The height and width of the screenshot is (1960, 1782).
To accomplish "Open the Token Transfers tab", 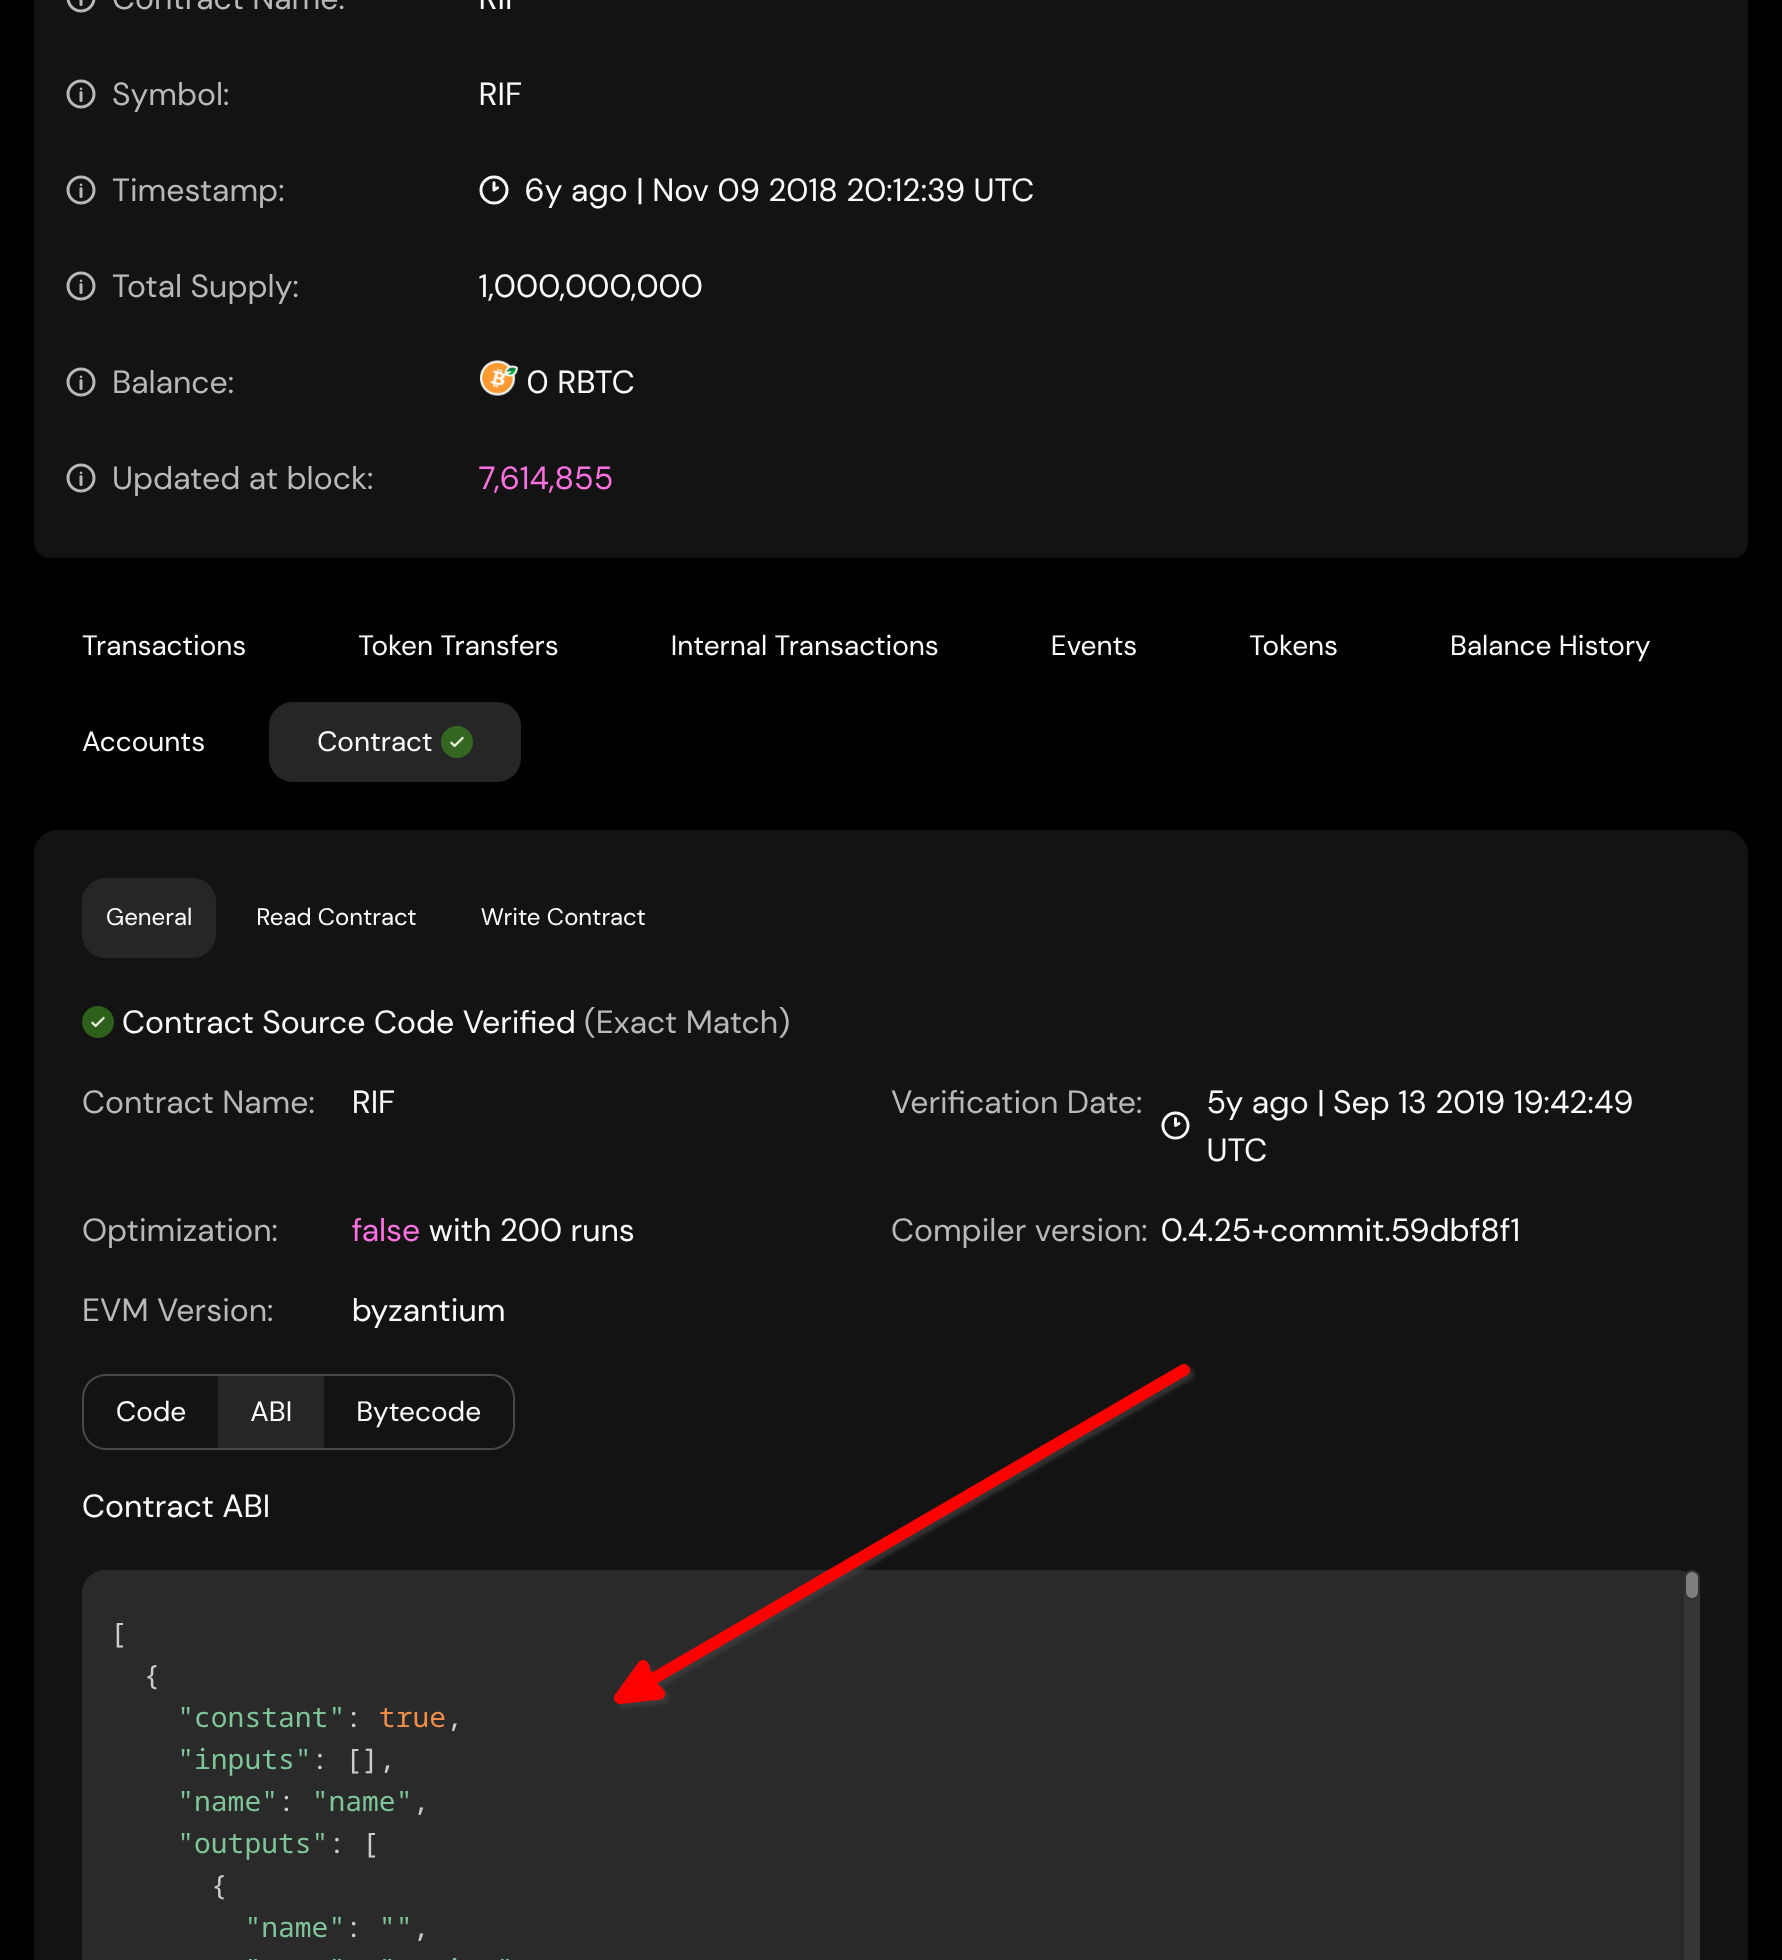I will tap(457, 645).
